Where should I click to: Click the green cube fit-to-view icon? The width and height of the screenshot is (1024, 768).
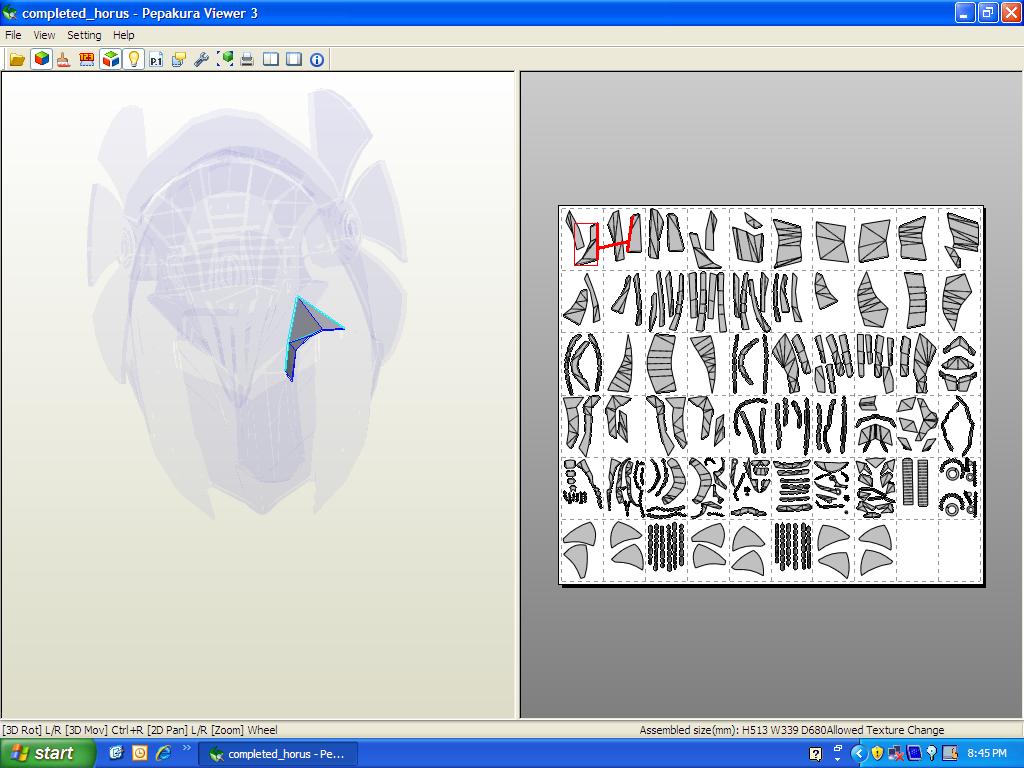coord(225,59)
